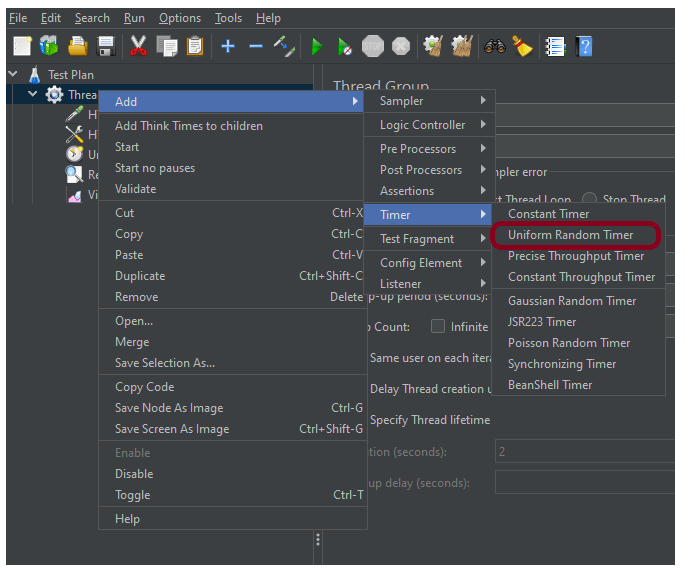The width and height of the screenshot is (685, 577).
Task: Click the binoculars Search icon
Action: click(x=495, y=46)
